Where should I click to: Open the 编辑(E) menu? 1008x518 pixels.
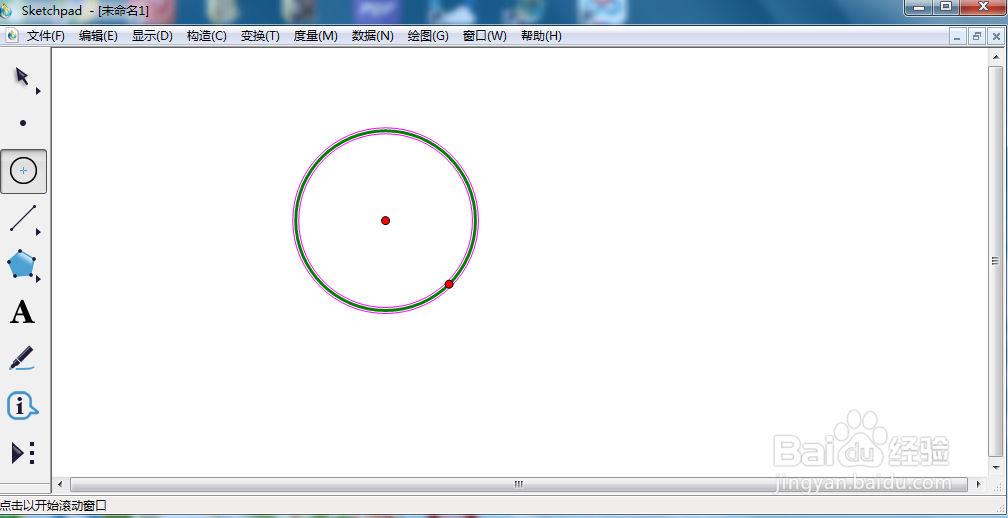(98, 36)
